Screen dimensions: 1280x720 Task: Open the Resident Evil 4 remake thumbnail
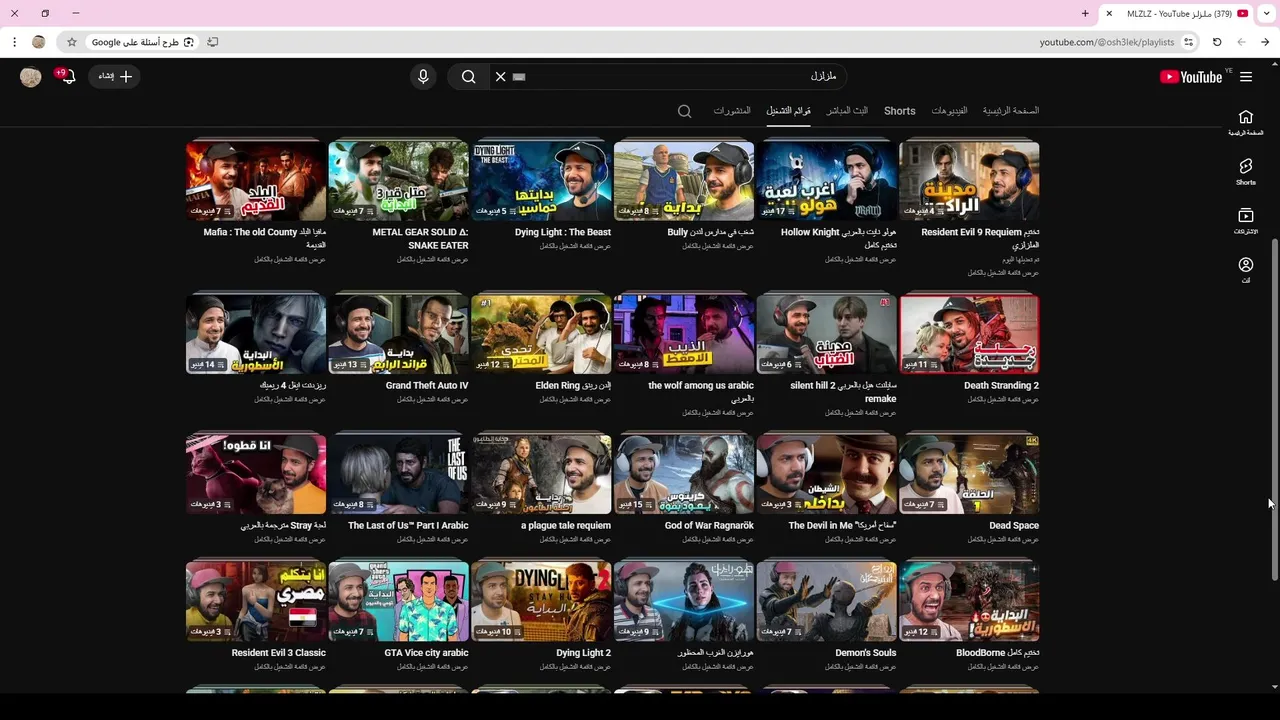pos(256,334)
